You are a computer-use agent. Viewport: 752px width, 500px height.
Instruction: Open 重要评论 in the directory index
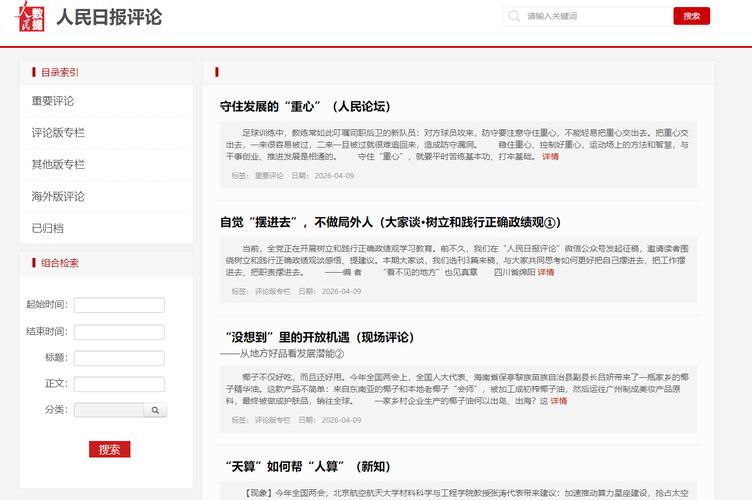point(53,101)
